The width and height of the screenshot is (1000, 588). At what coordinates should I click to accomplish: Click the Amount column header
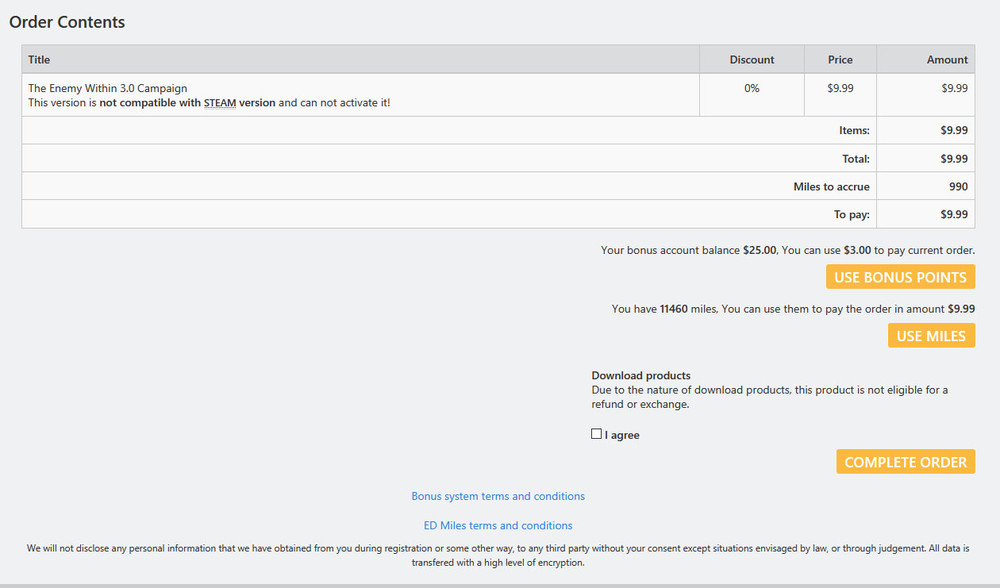947,60
